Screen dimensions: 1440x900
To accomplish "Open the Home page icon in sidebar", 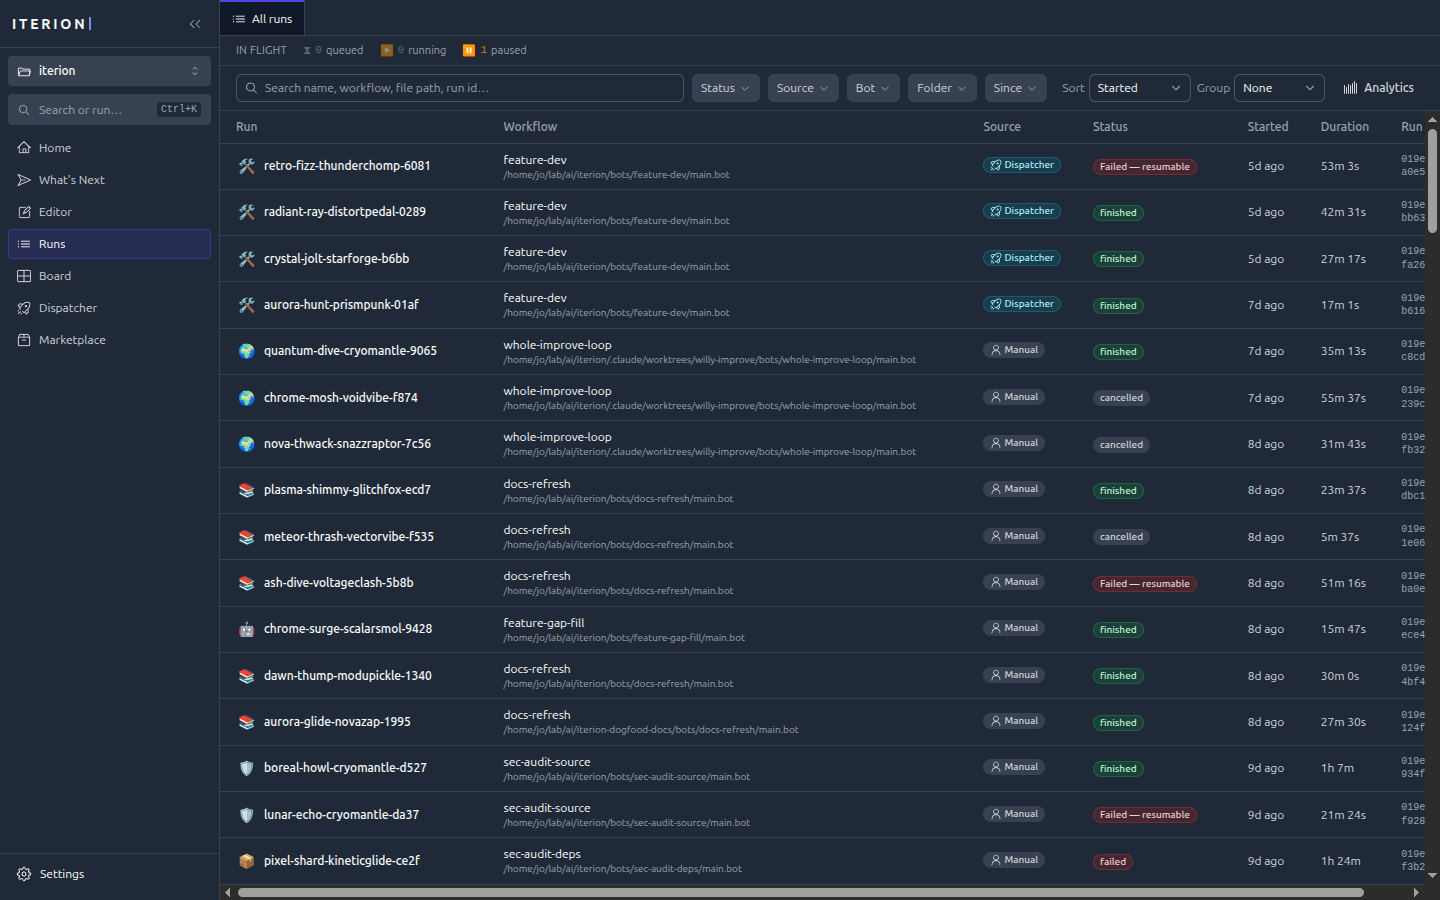I will pos(24,148).
